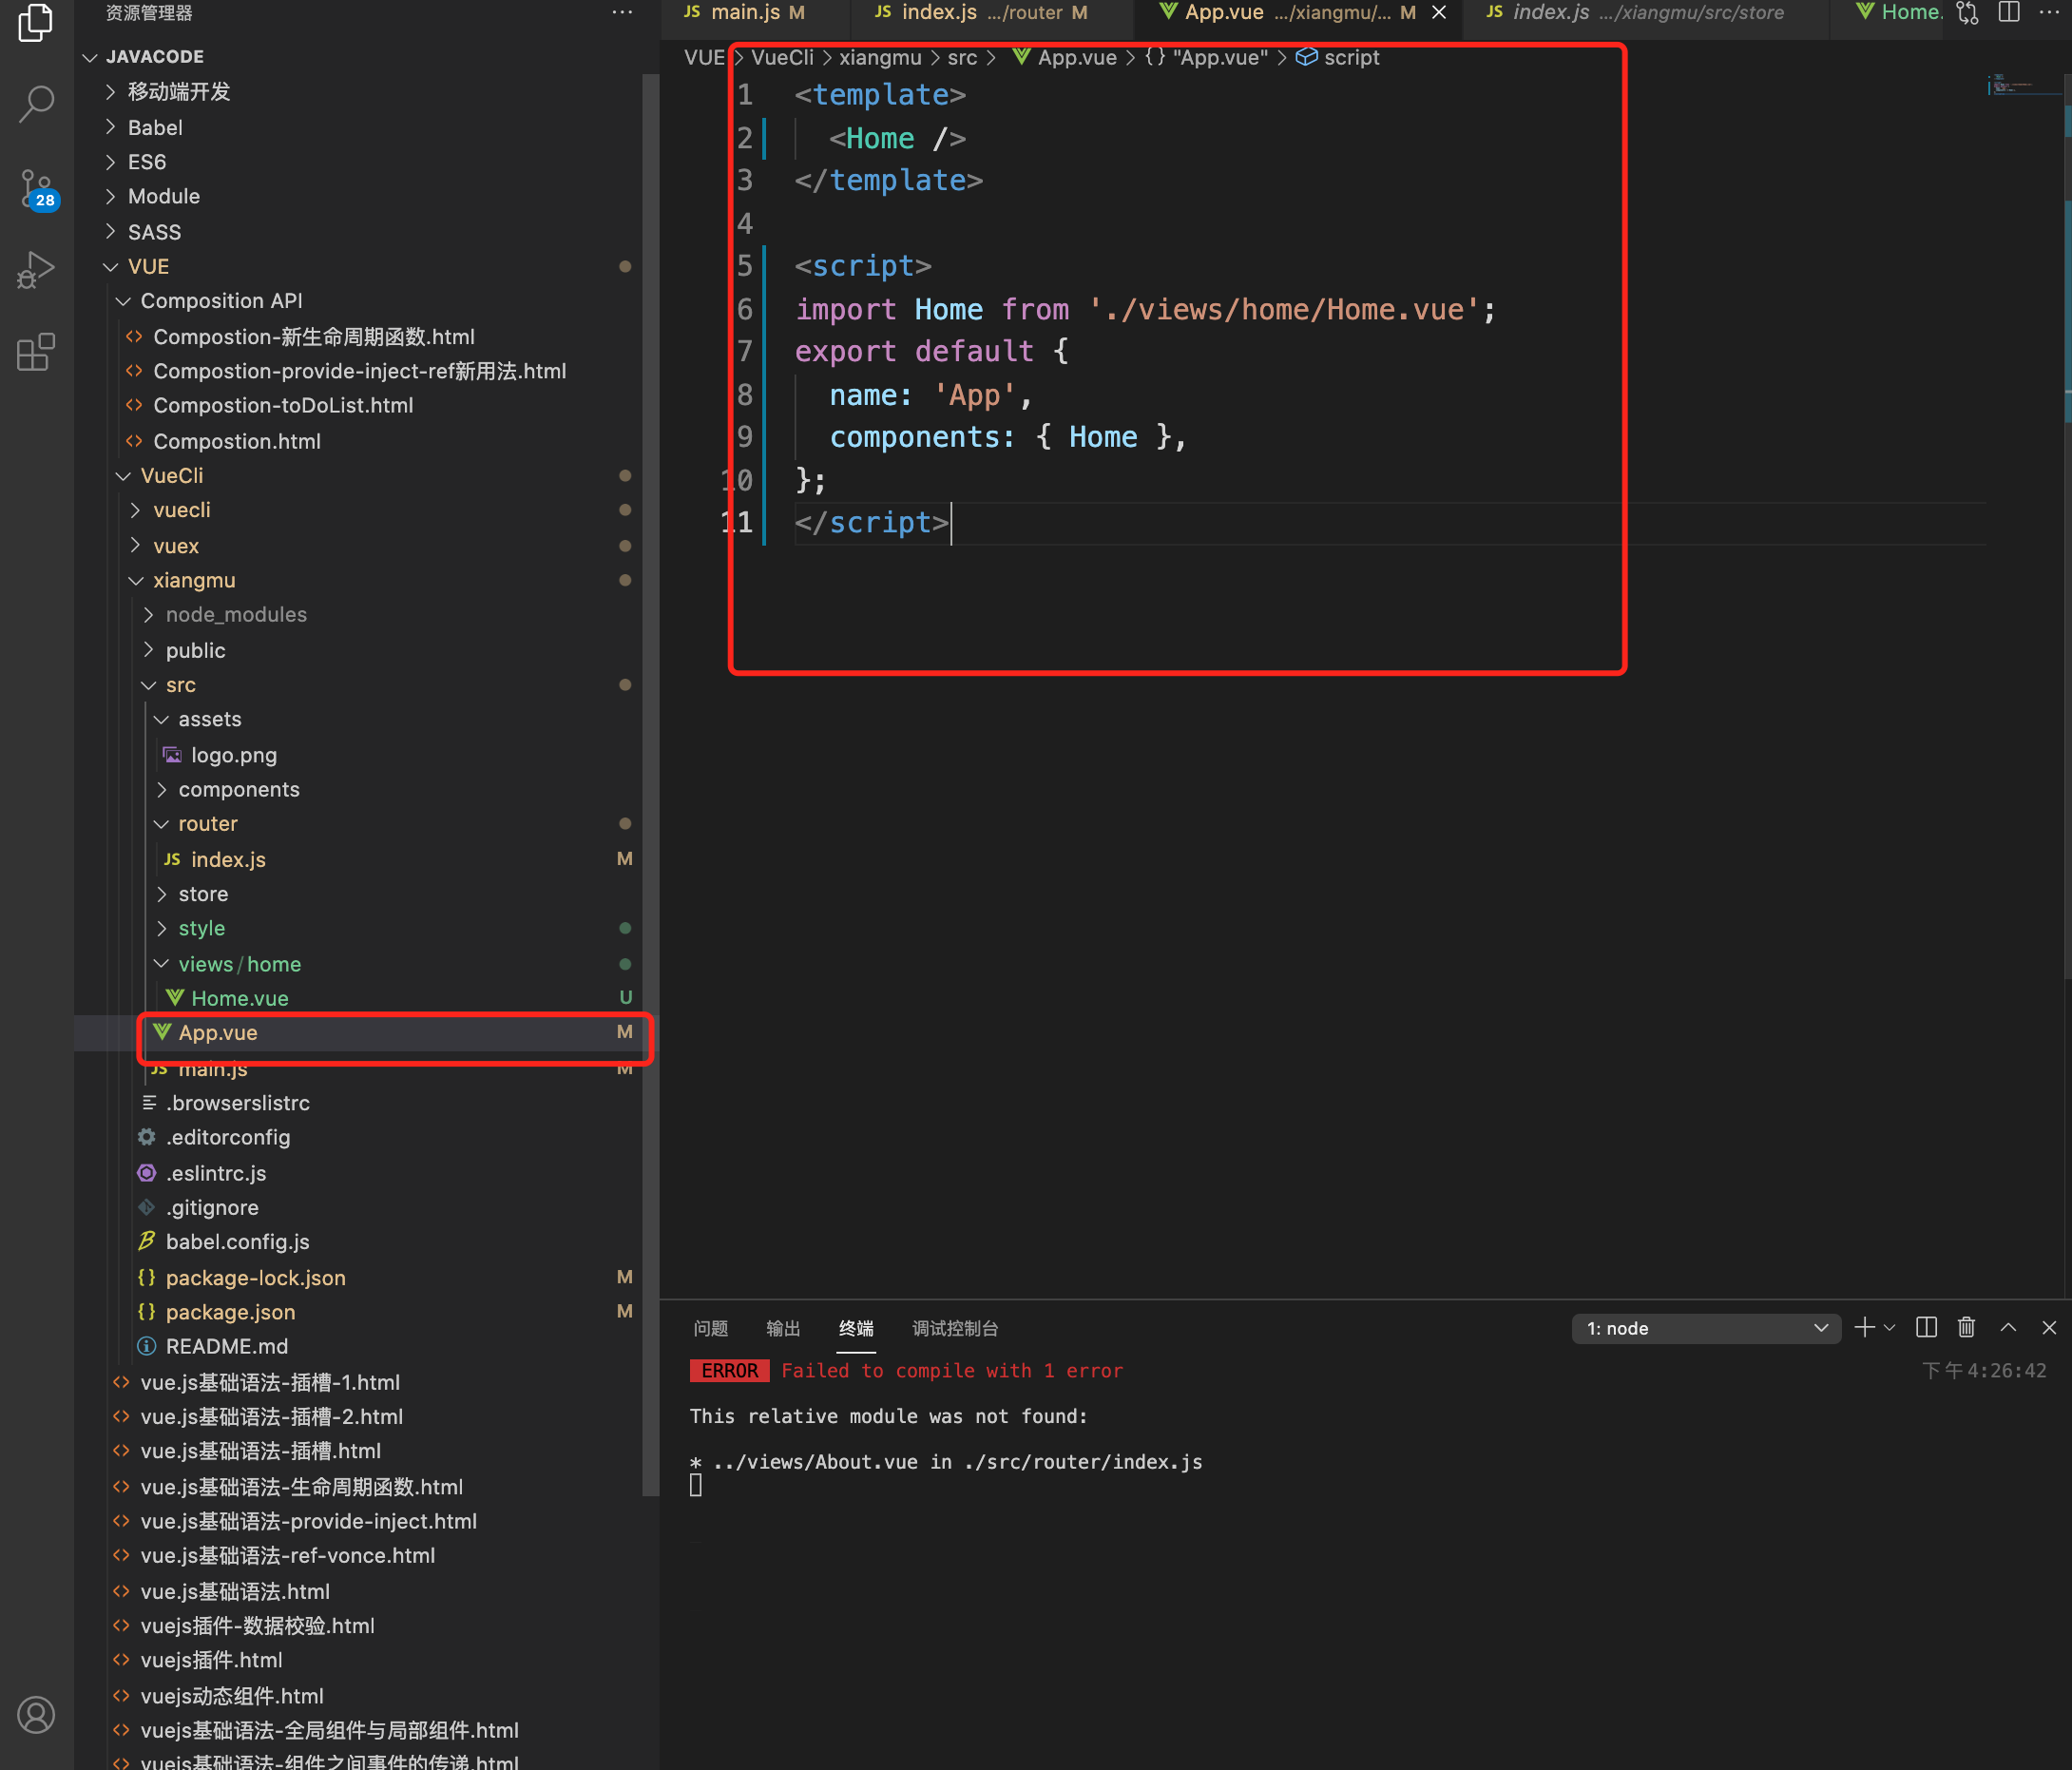Click script symbol in breadcrumb

tap(1351, 57)
